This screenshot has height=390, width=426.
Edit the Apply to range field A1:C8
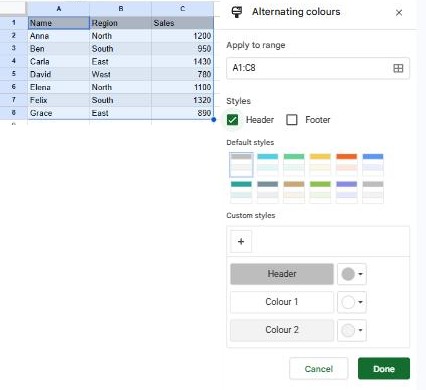[x=318, y=68]
